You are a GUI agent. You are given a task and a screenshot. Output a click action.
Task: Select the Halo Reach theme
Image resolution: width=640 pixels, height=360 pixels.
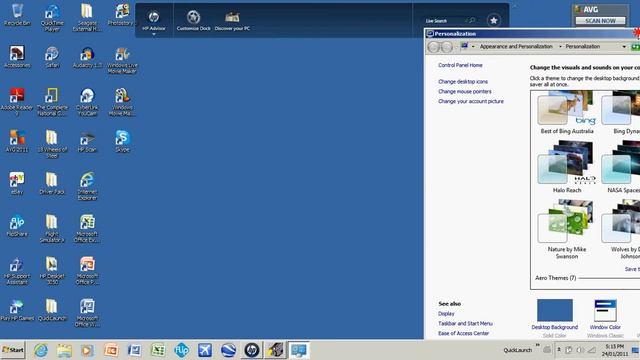(x=567, y=167)
